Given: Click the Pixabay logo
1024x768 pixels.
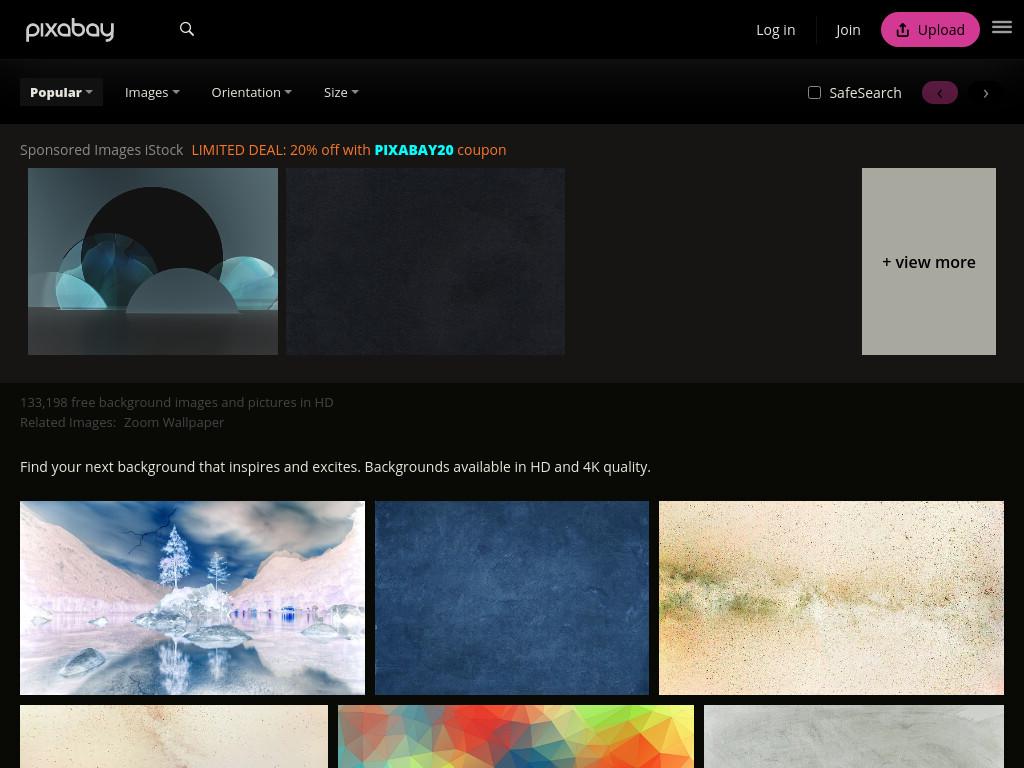Looking at the screenshot, I should click(x=70, y=29).
